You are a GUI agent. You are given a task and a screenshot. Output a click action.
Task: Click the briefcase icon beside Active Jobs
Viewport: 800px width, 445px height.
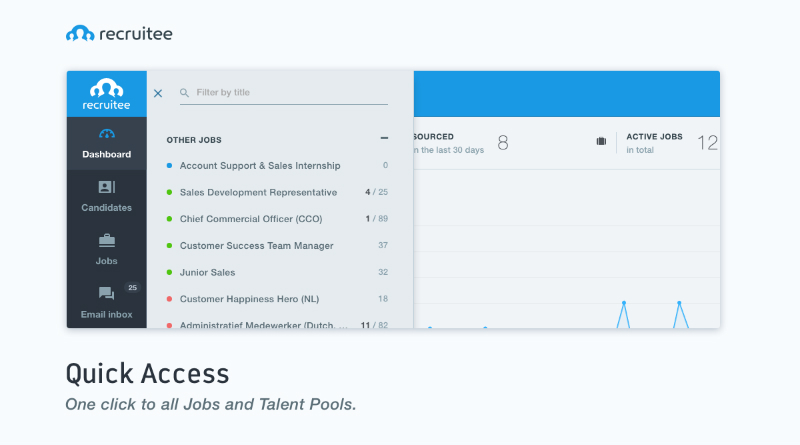601,141
